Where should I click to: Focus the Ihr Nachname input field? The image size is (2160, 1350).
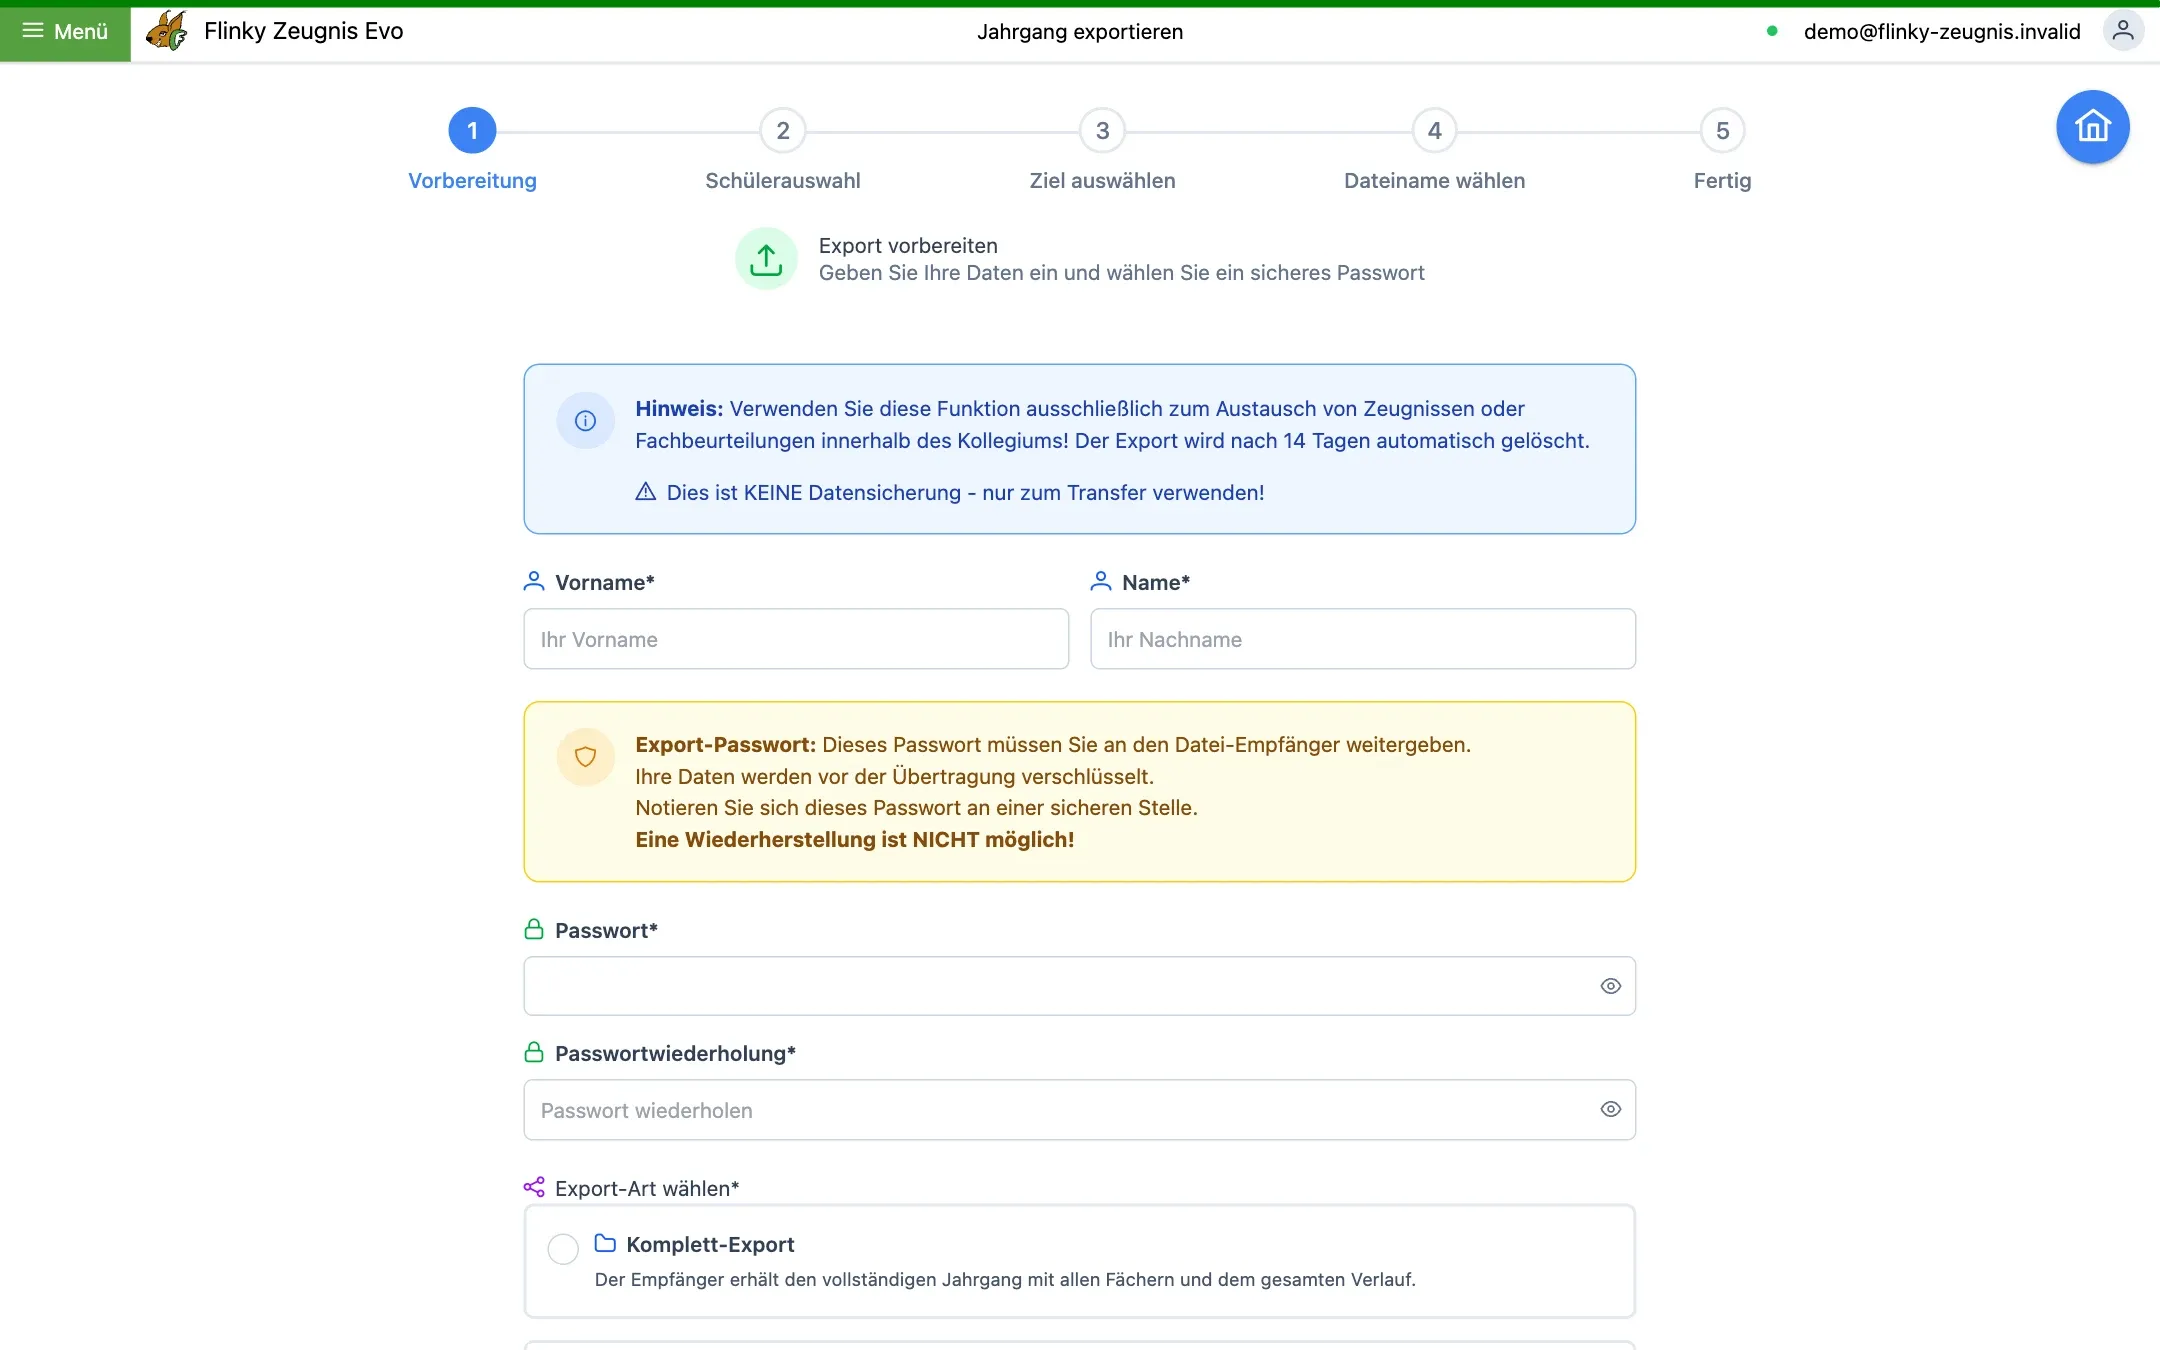[1363, 639]
